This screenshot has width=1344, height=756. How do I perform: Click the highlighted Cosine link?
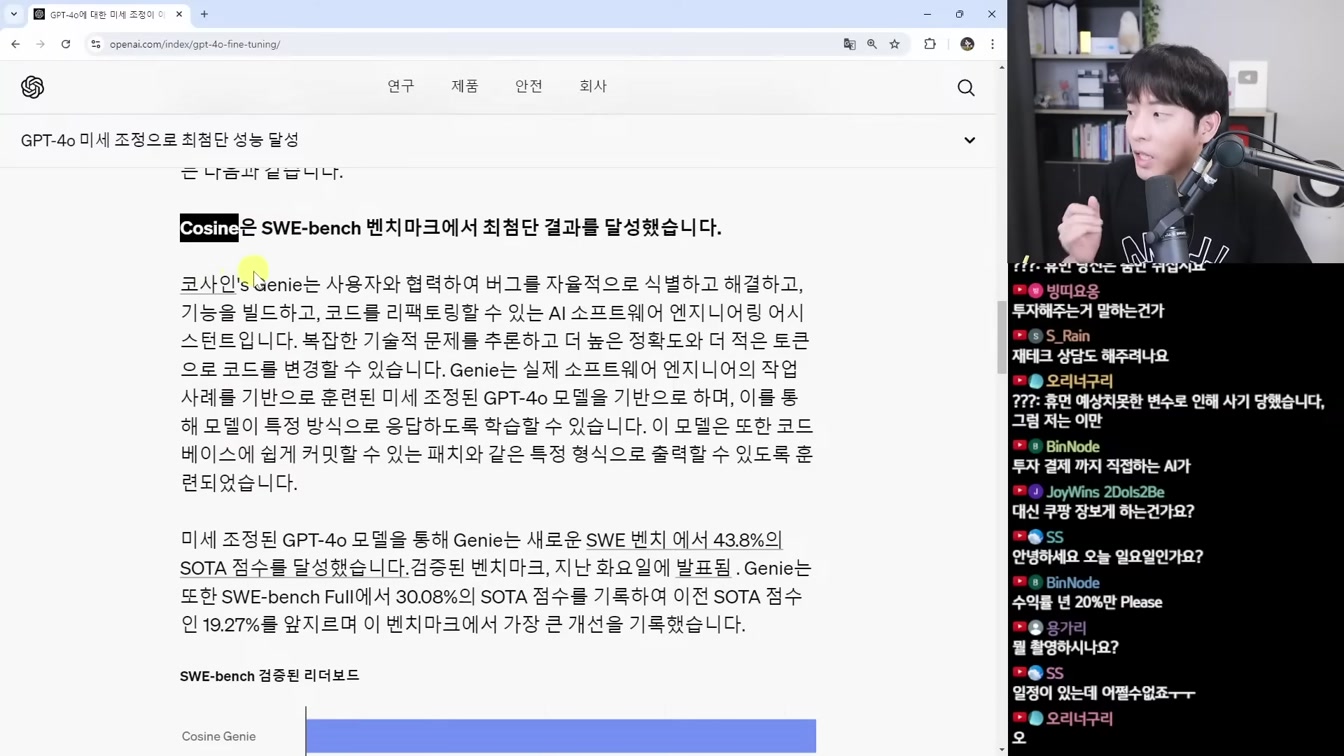209,228
